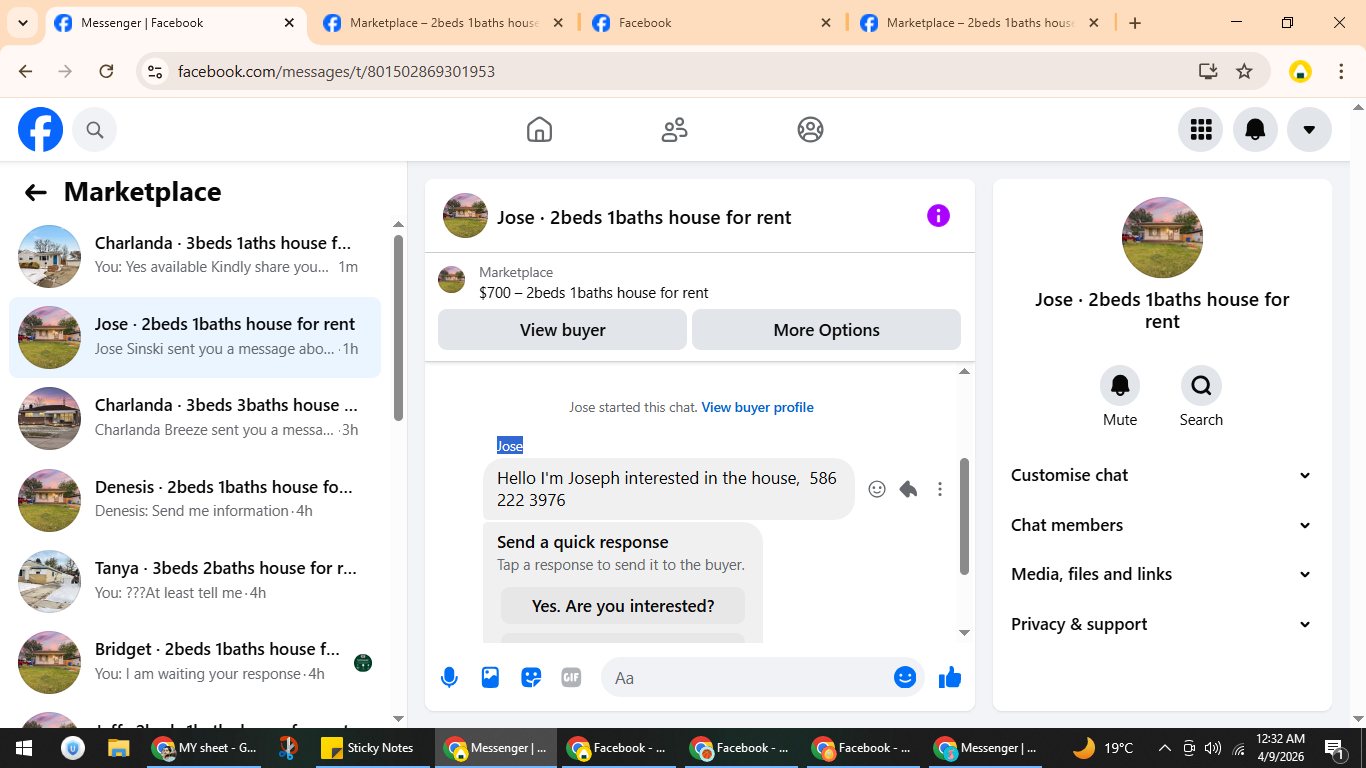Send a thumbs-up like

(x=950, y=677)
